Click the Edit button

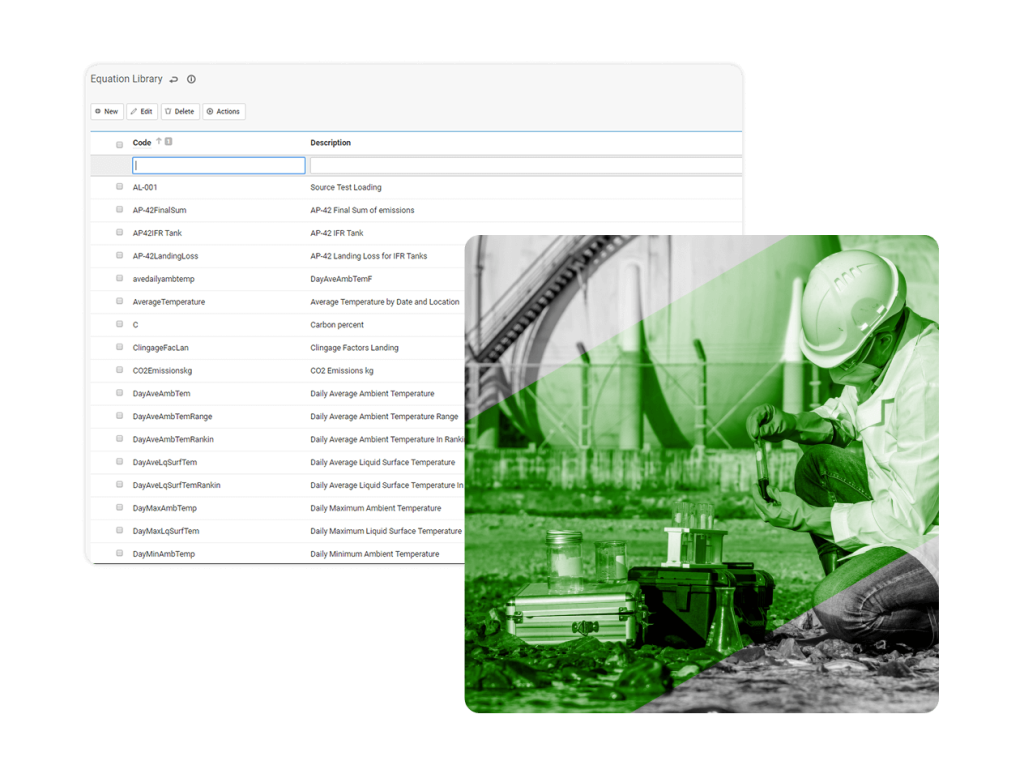(x=141, y=112)
